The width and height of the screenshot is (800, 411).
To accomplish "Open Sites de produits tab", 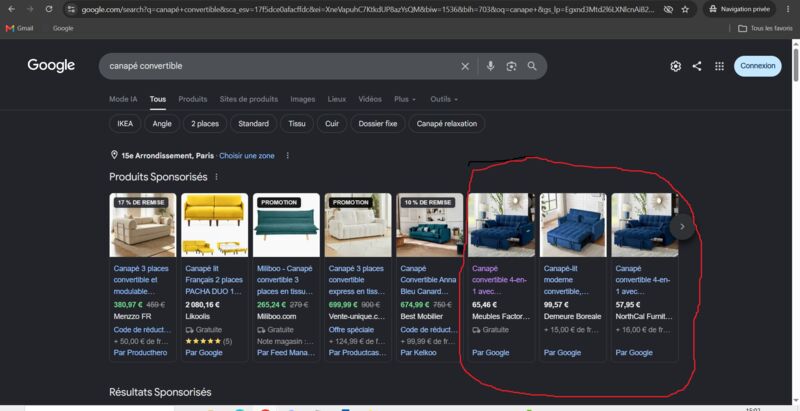I will [249, 99].
